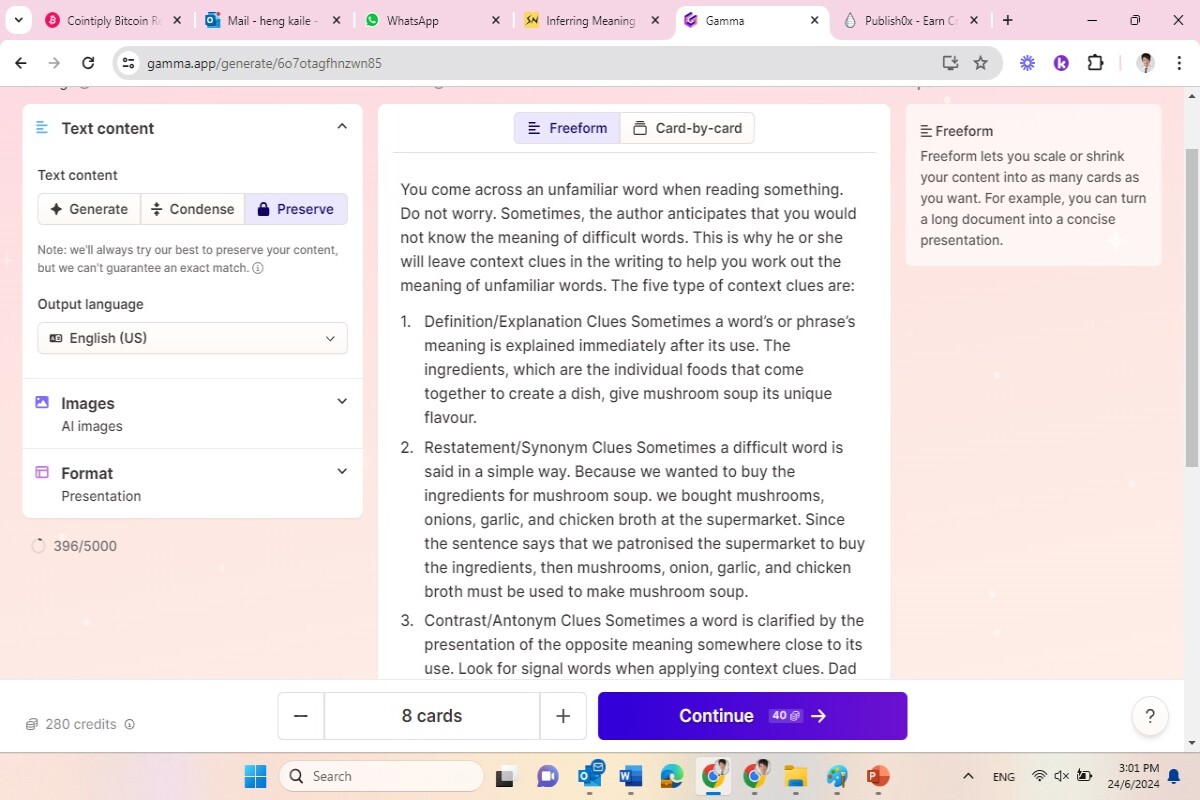Switch to Card-by-card mode

688,128
